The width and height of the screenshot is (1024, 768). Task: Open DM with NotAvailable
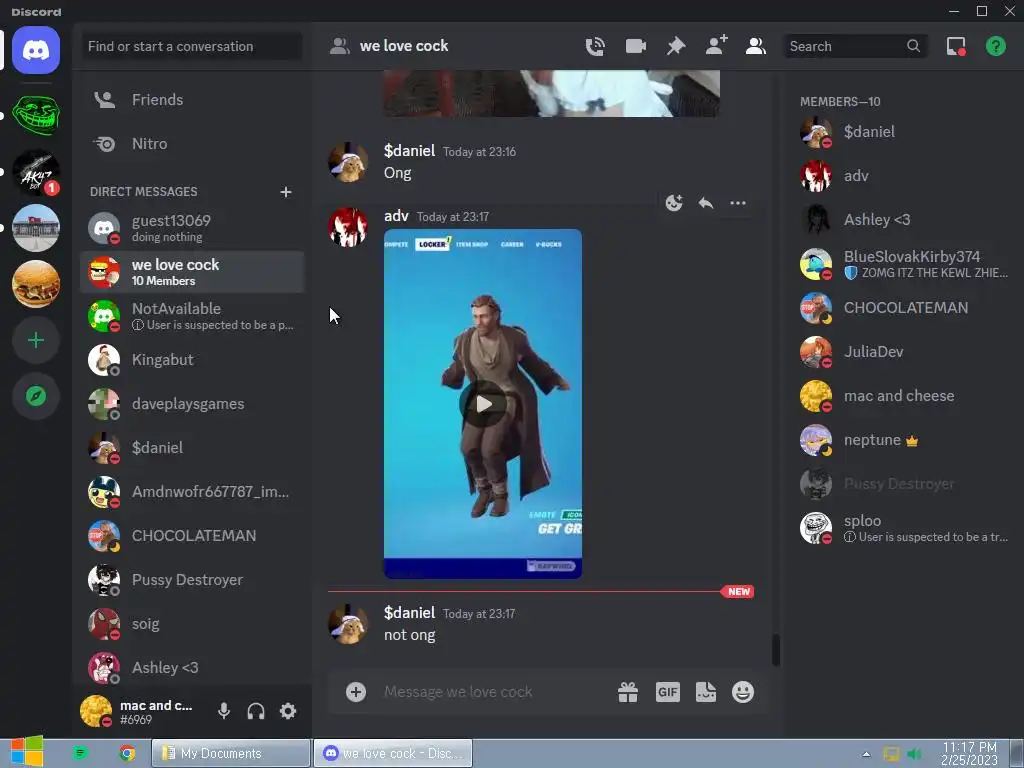(x=192, y=316)
